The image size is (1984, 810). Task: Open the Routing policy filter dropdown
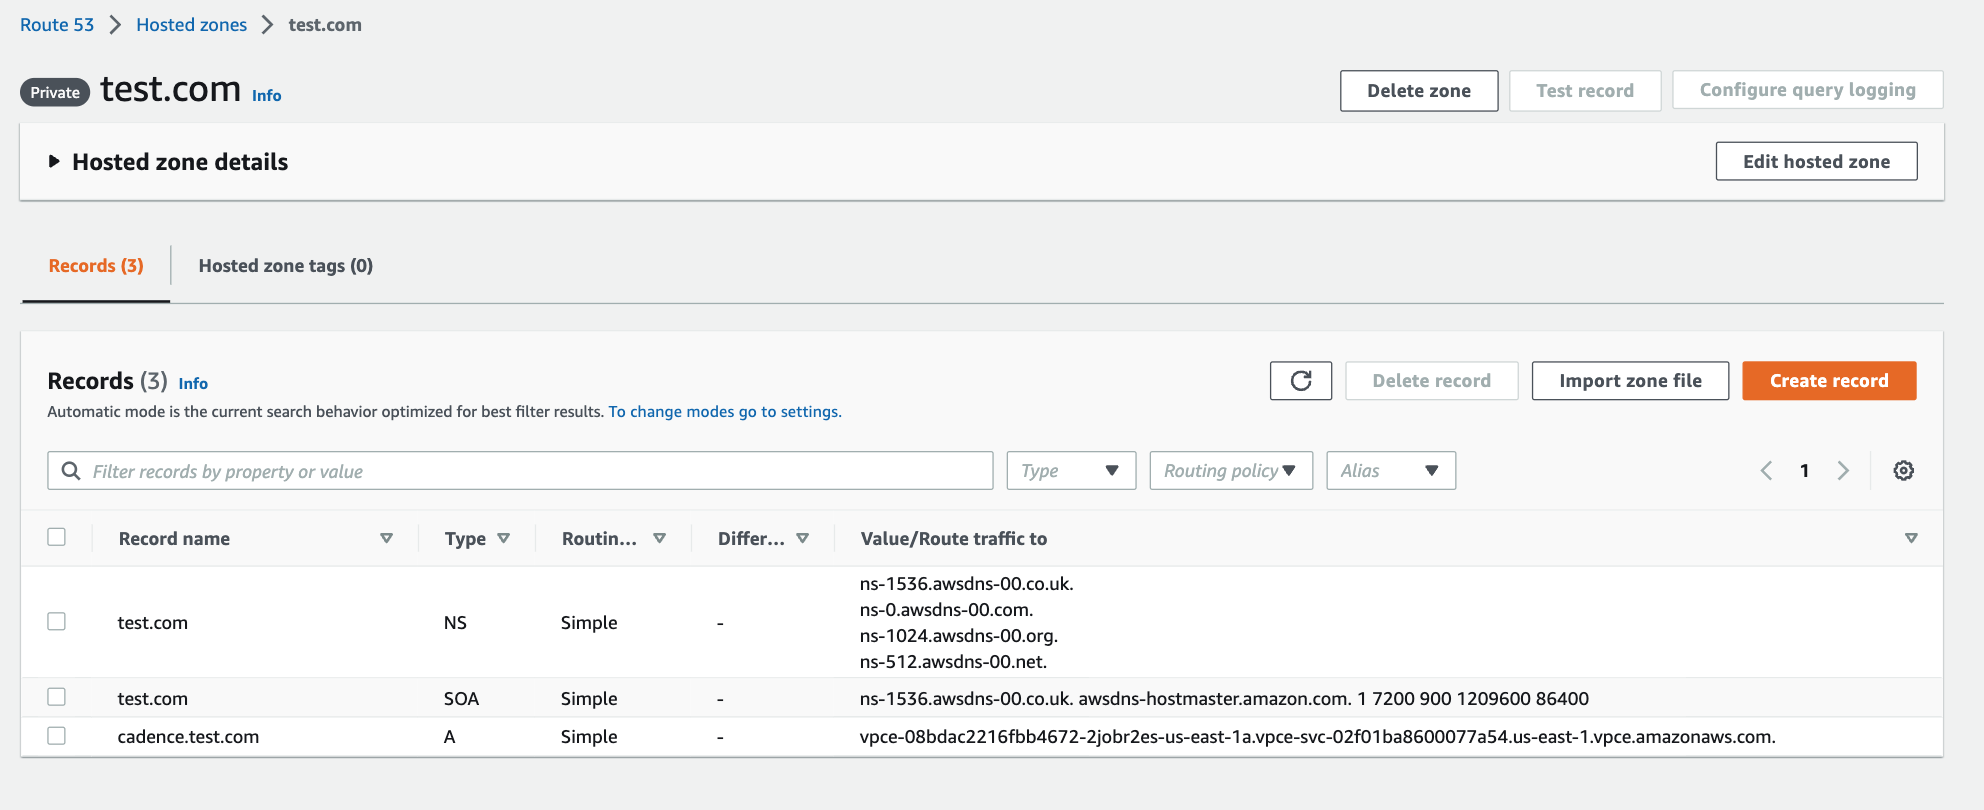pos(1230,471)
